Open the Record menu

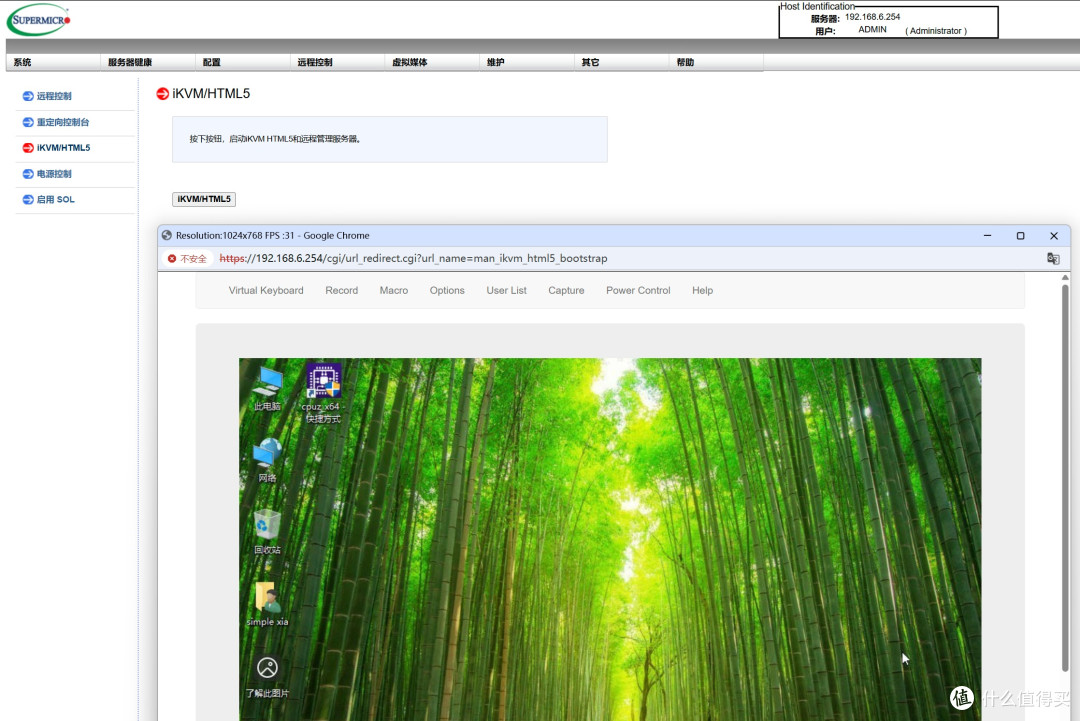point(342,291)
